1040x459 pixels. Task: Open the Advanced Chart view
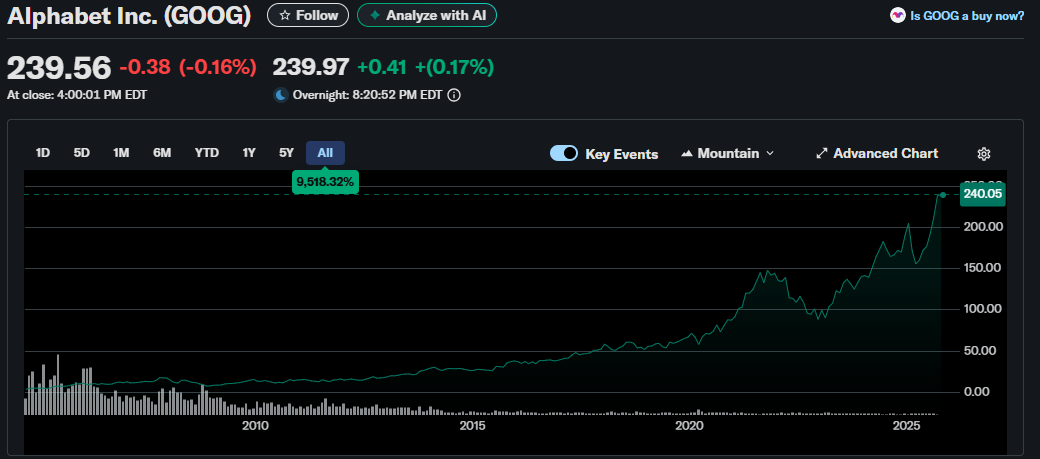click(x=877, y=154)
